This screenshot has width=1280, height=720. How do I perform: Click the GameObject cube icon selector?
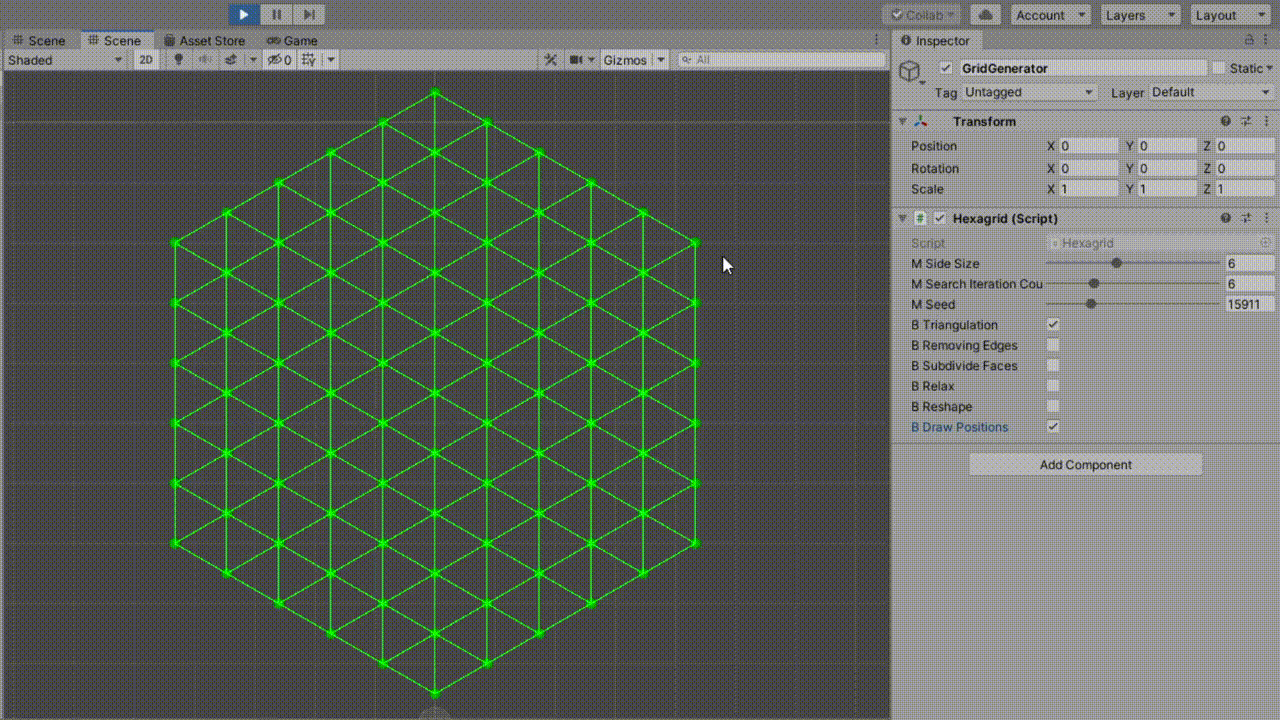(909, 71)
